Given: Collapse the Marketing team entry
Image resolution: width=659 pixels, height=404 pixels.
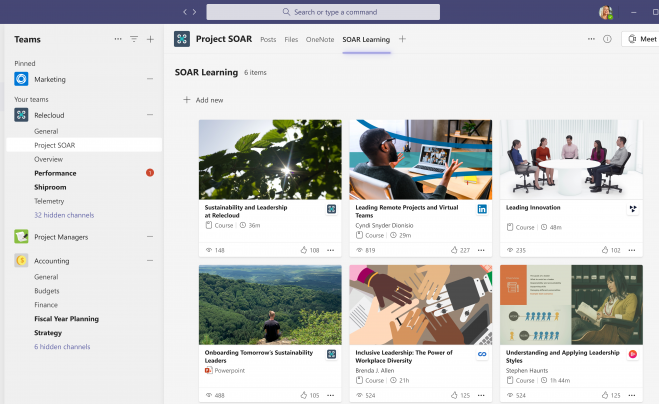Looking at the screenshot, I should [150, 79].
